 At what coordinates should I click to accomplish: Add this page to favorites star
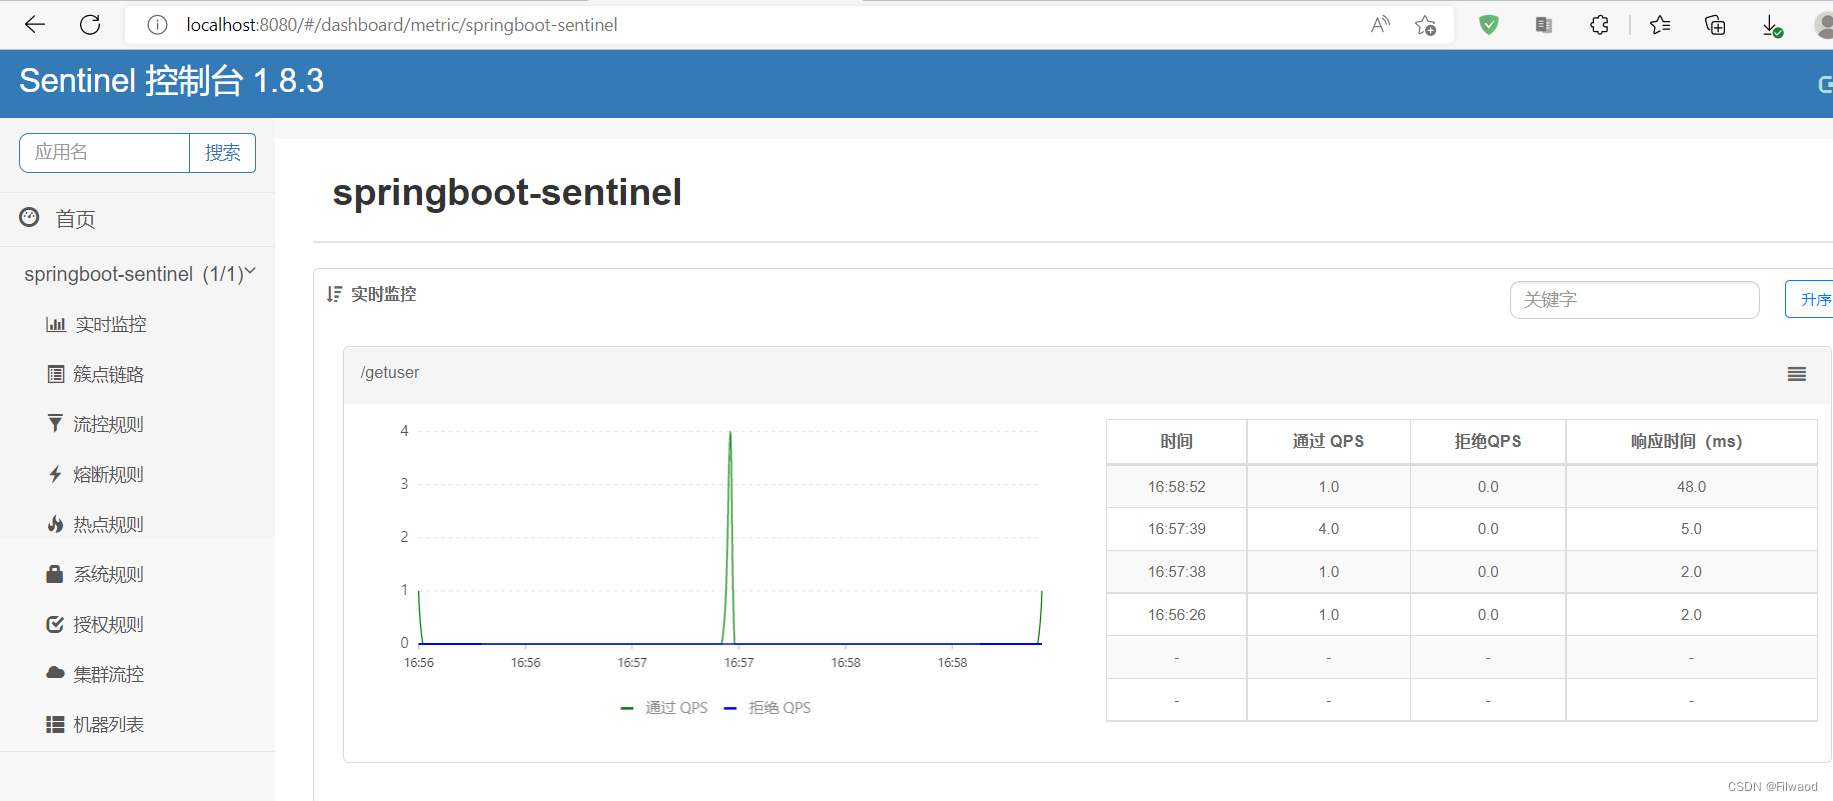pos(1426,25)
